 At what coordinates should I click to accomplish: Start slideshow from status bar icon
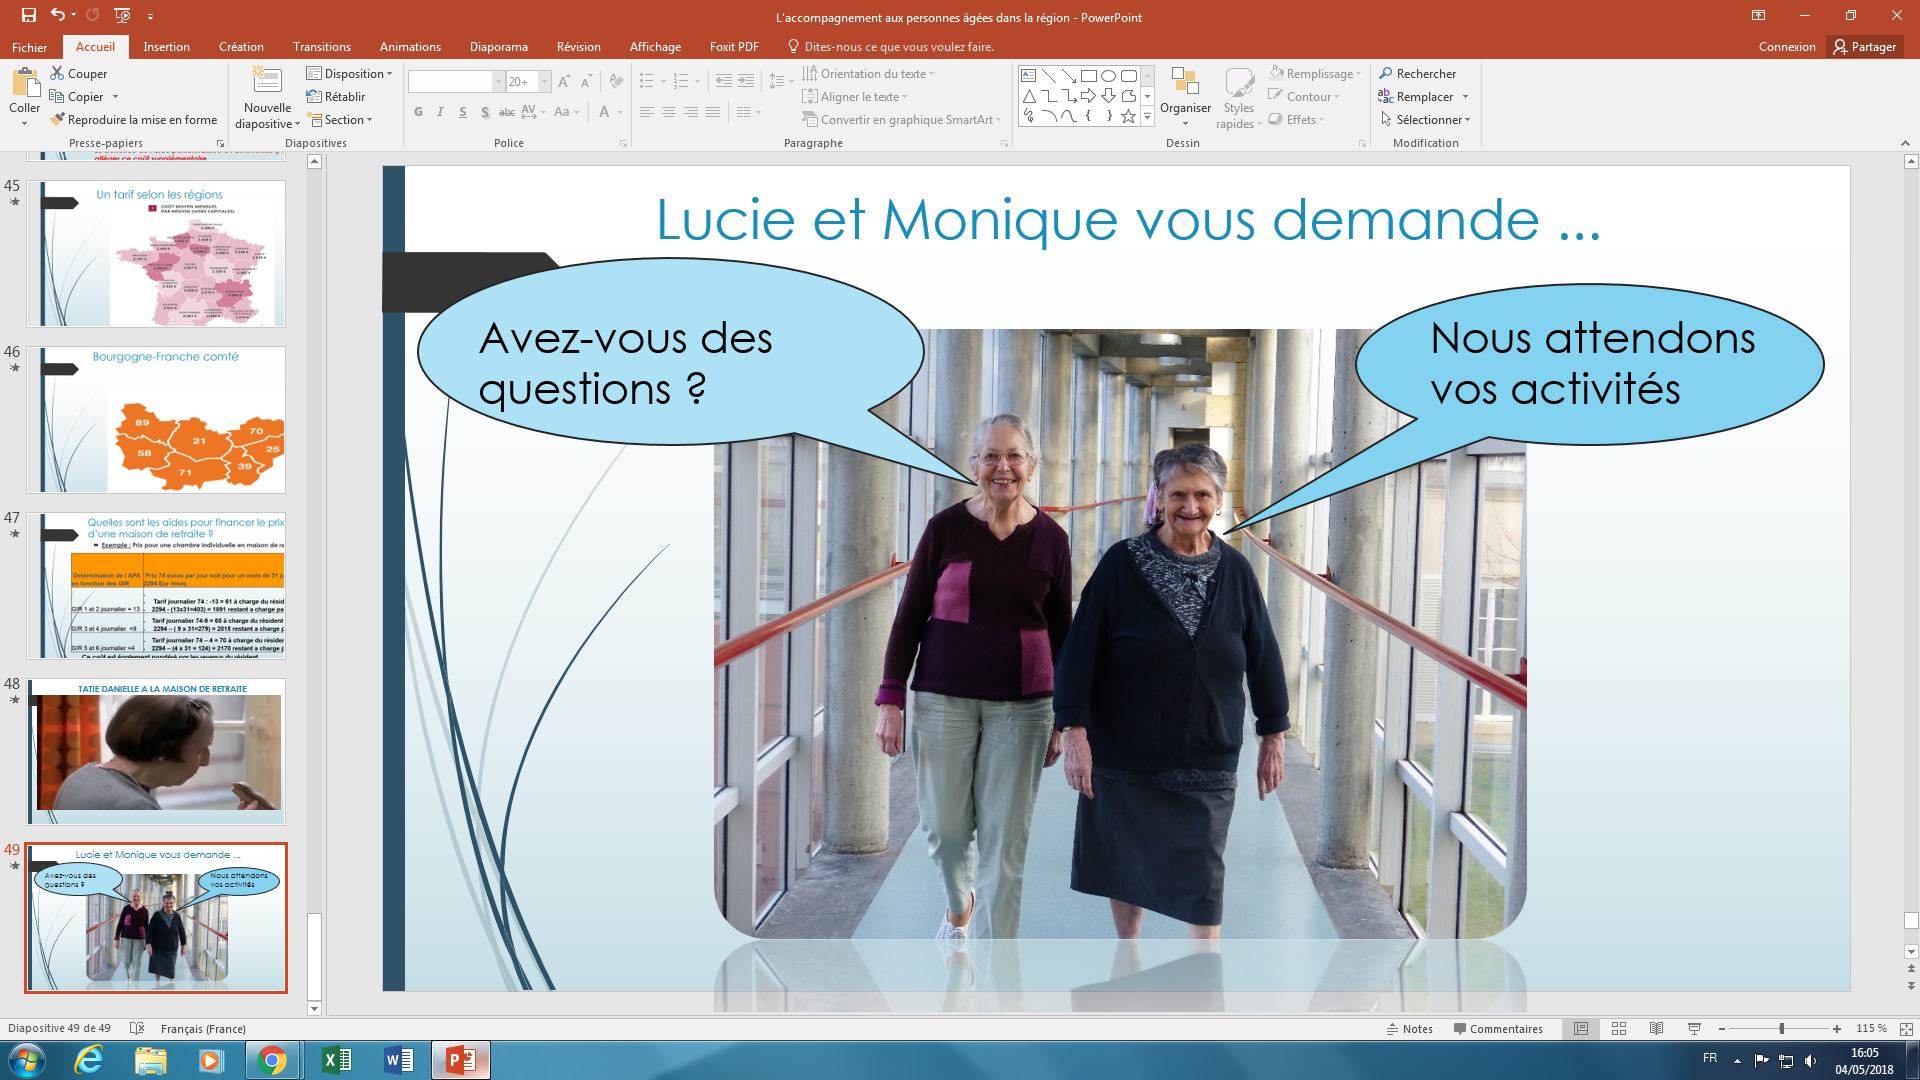(1694, 1029)
